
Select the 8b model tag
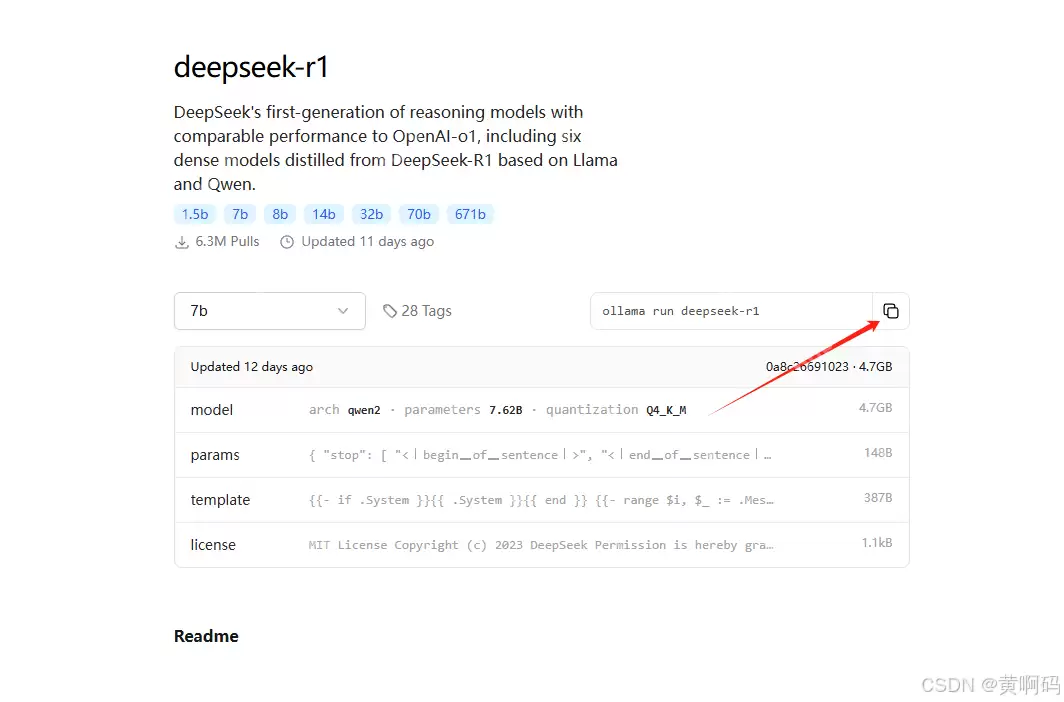coord(280,213)
